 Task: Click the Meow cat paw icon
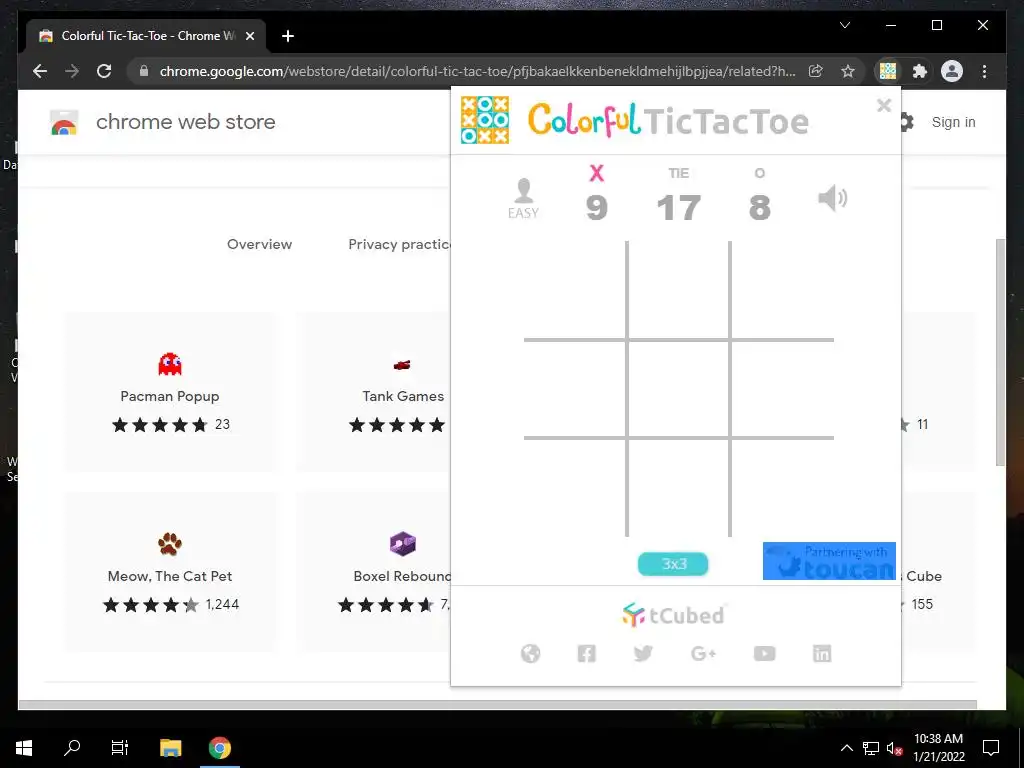pos(170,543)
